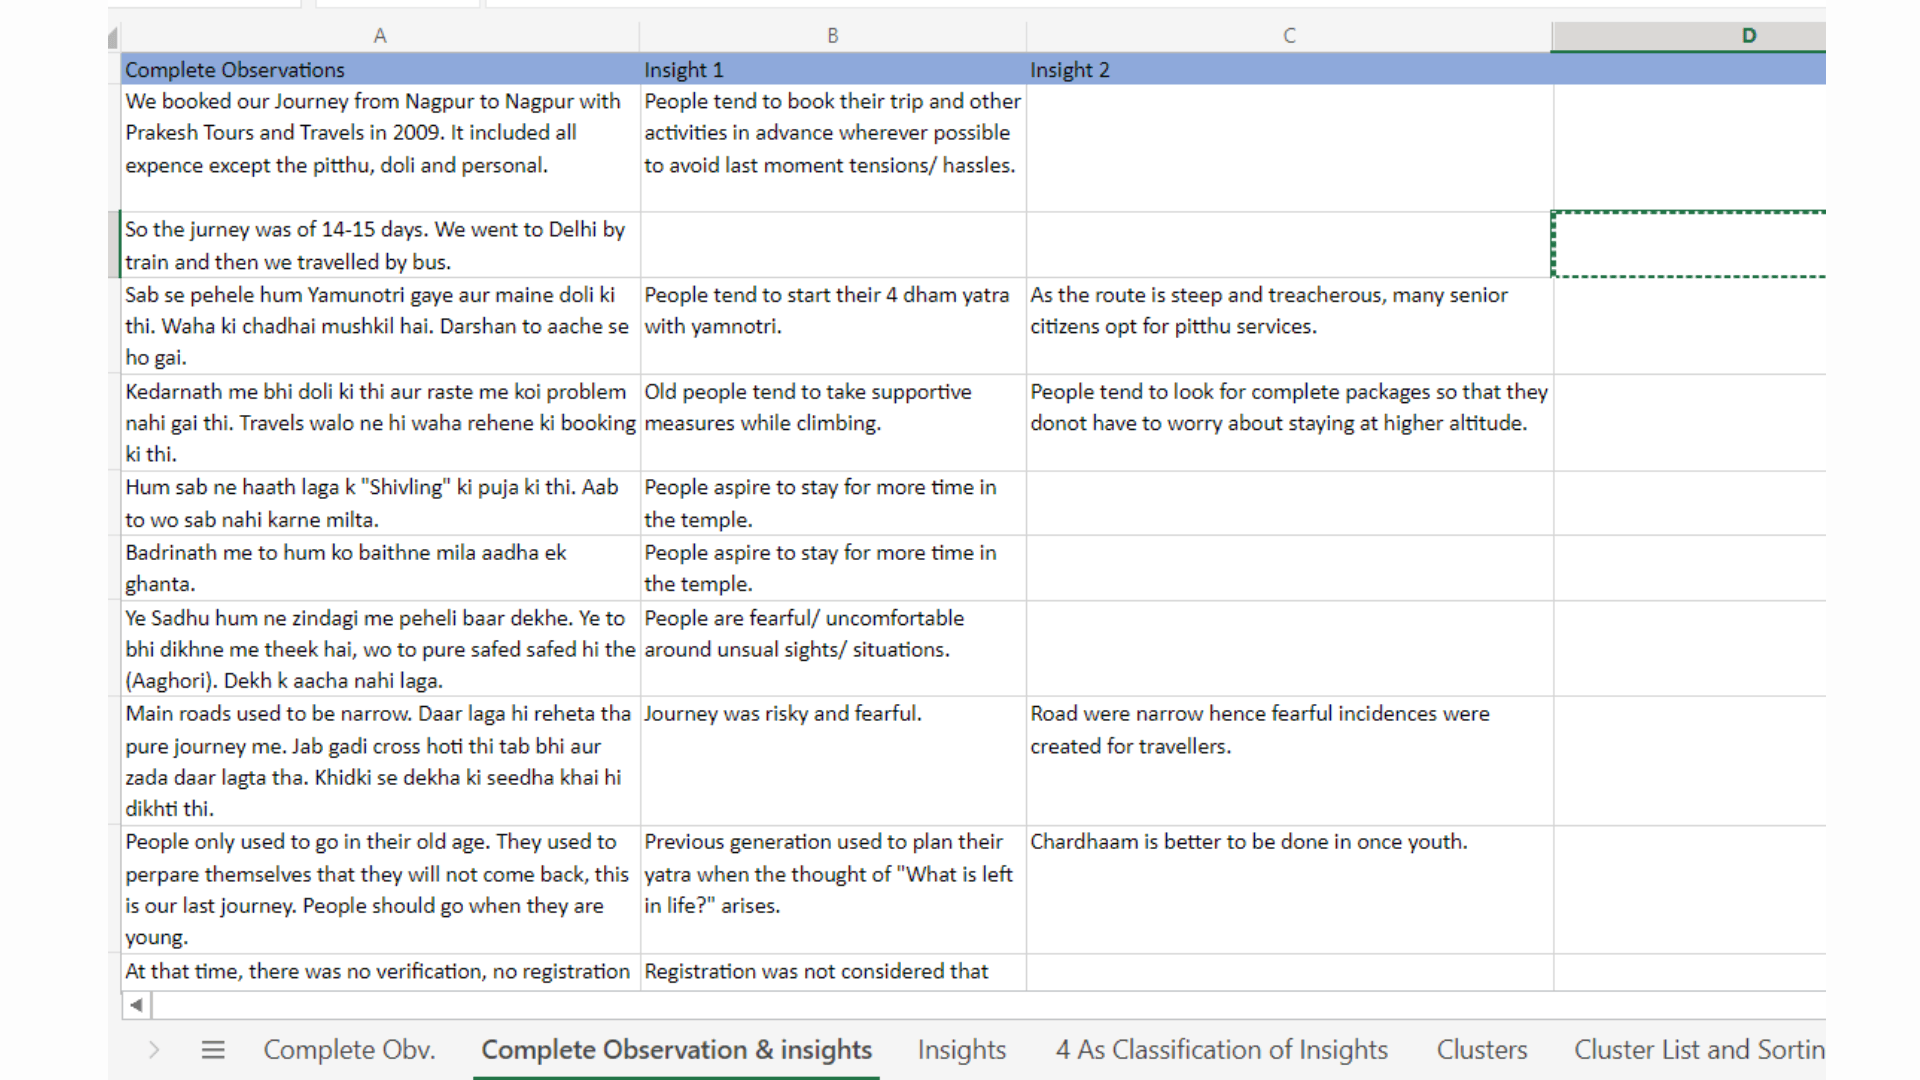Click the cell starting 'We booked our Journey'
Viewport: 1920px width, 1080px height.
[x=380, y=133]
